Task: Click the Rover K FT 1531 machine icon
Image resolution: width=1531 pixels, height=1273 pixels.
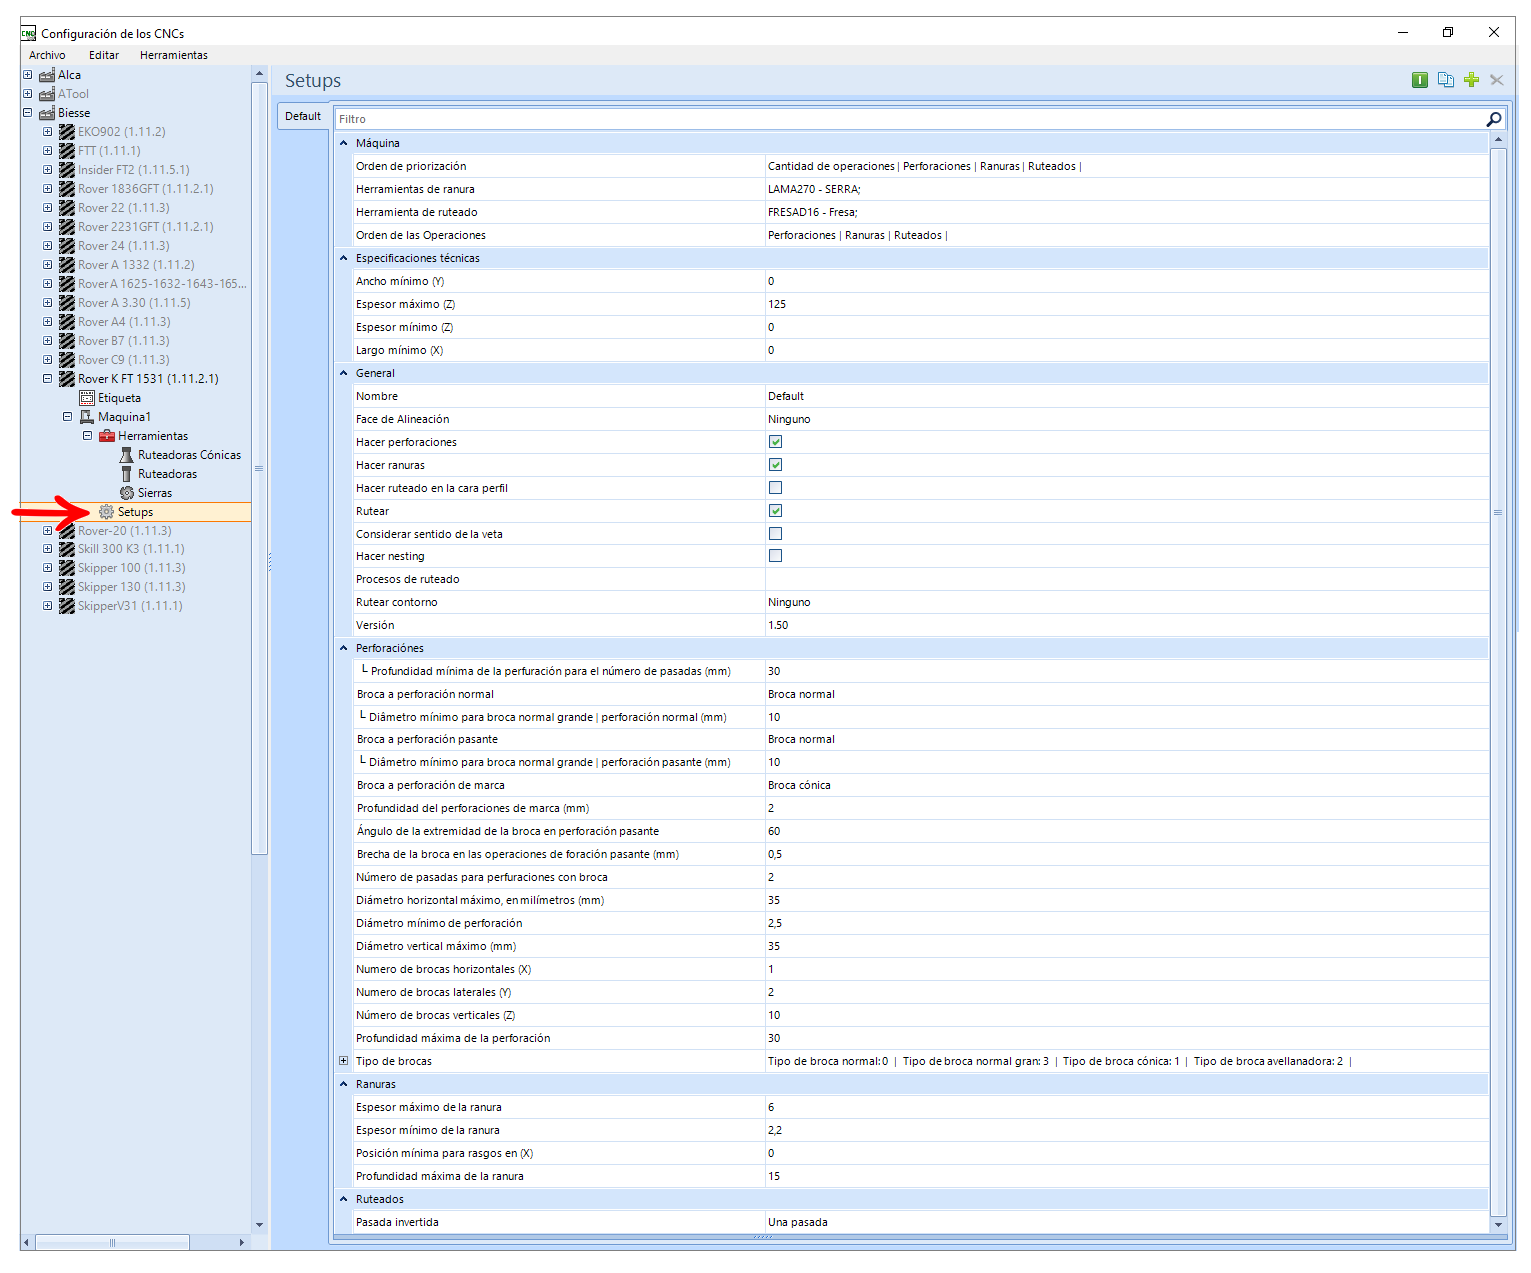Action: tap(67, 379)
